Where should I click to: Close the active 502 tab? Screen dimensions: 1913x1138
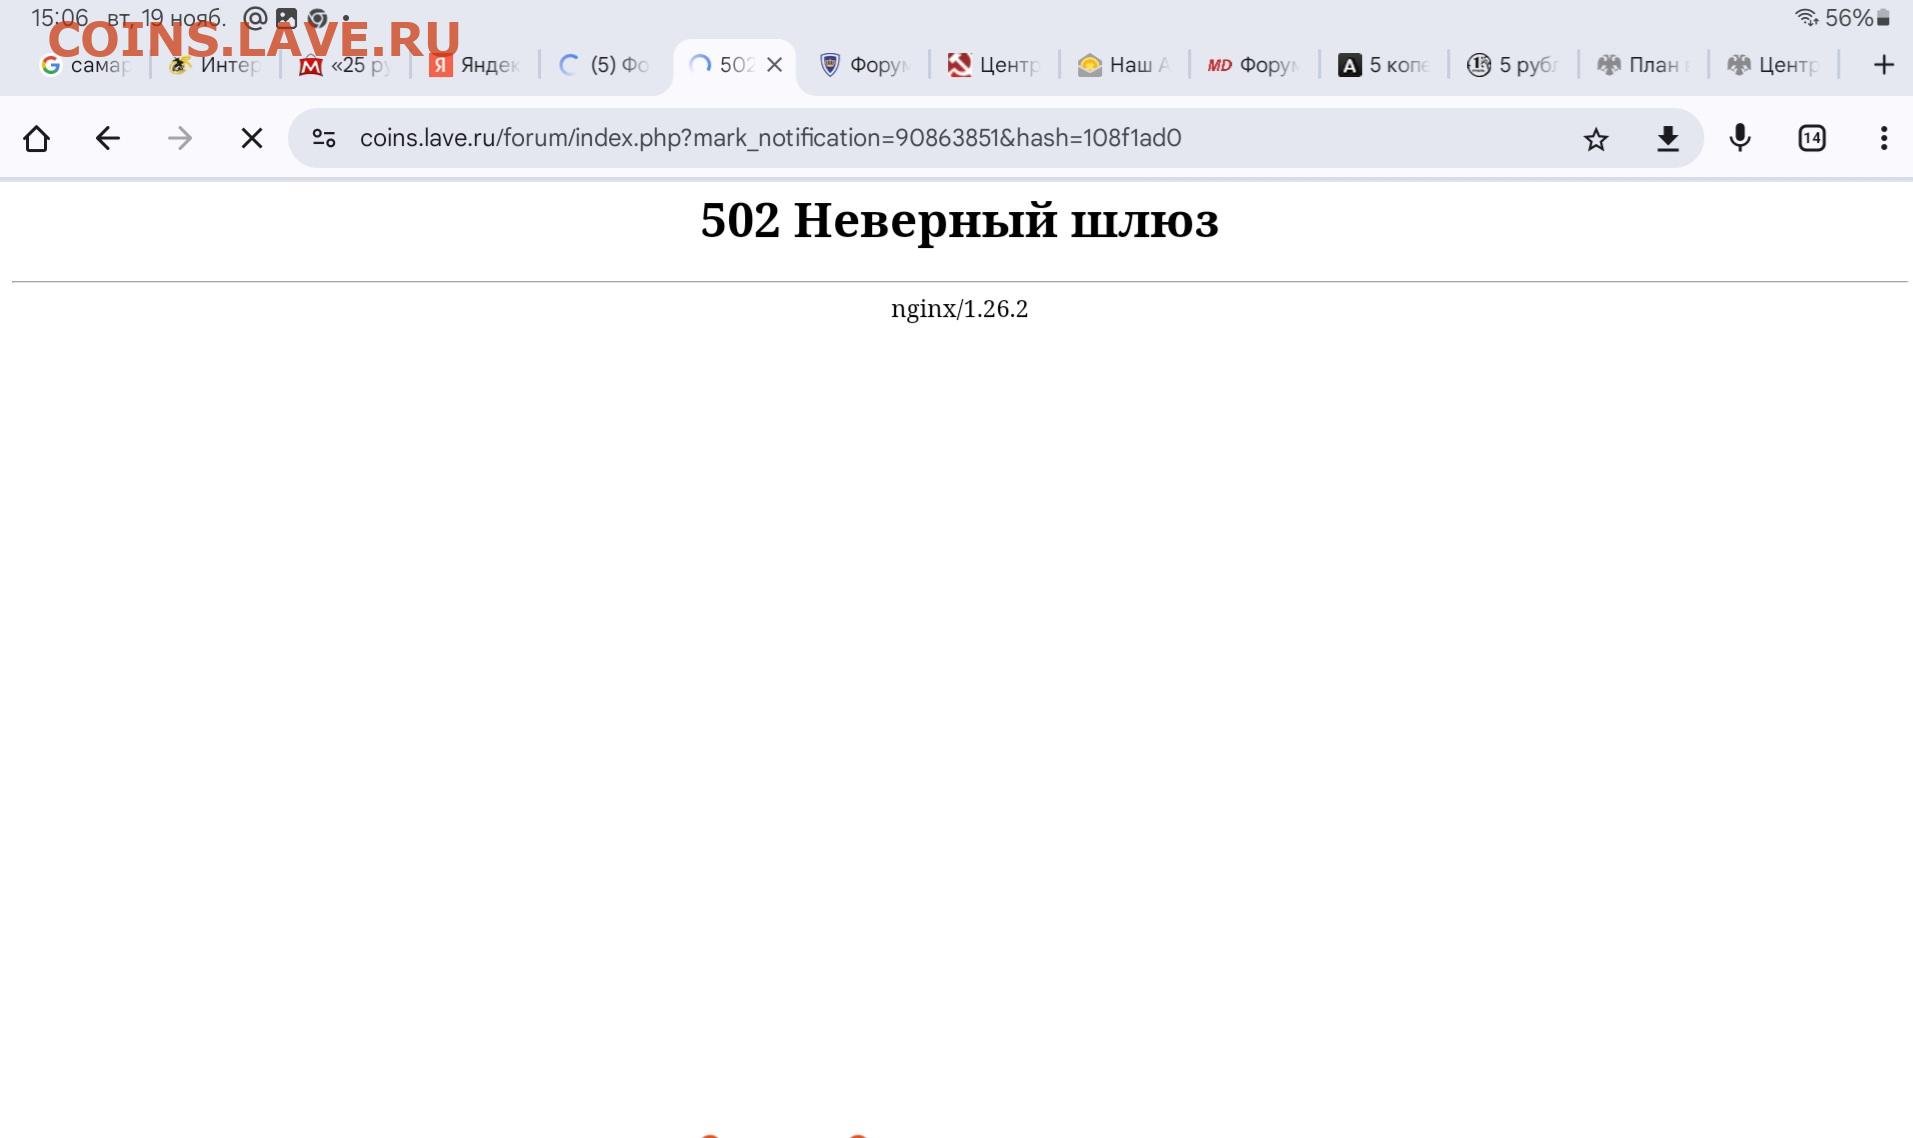774,65
